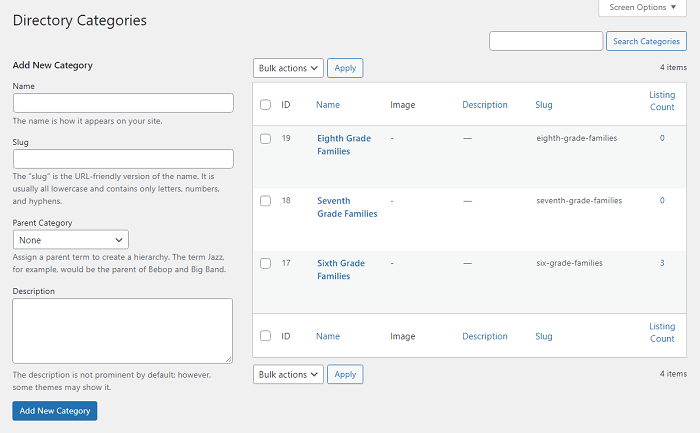The image size is (700, 433).
Task: Open the Sixth Grade Families category link
Action: tap(341, 270)
